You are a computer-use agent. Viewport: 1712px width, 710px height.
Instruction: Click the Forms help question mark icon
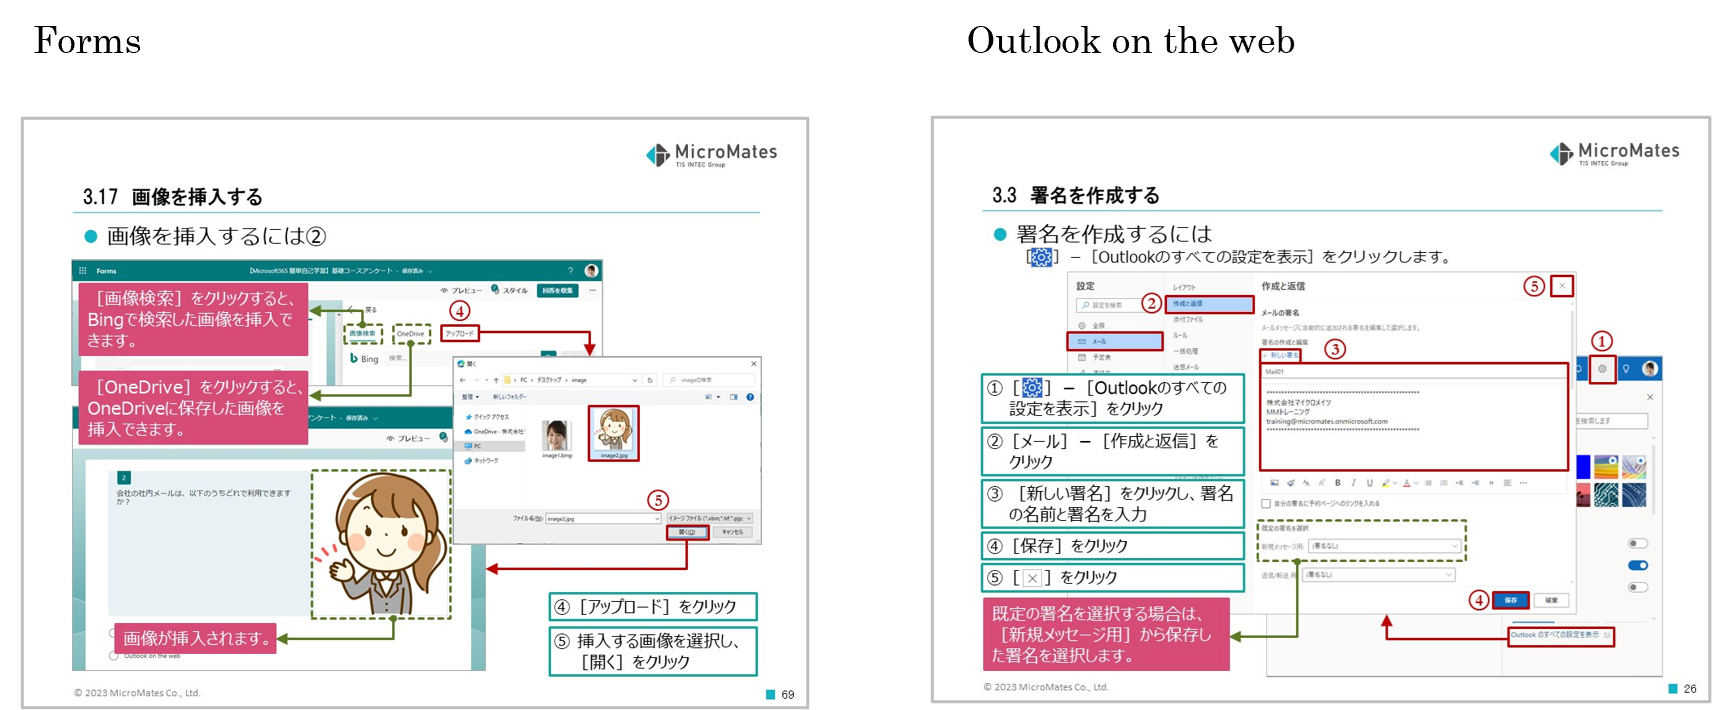click(571, 271)
